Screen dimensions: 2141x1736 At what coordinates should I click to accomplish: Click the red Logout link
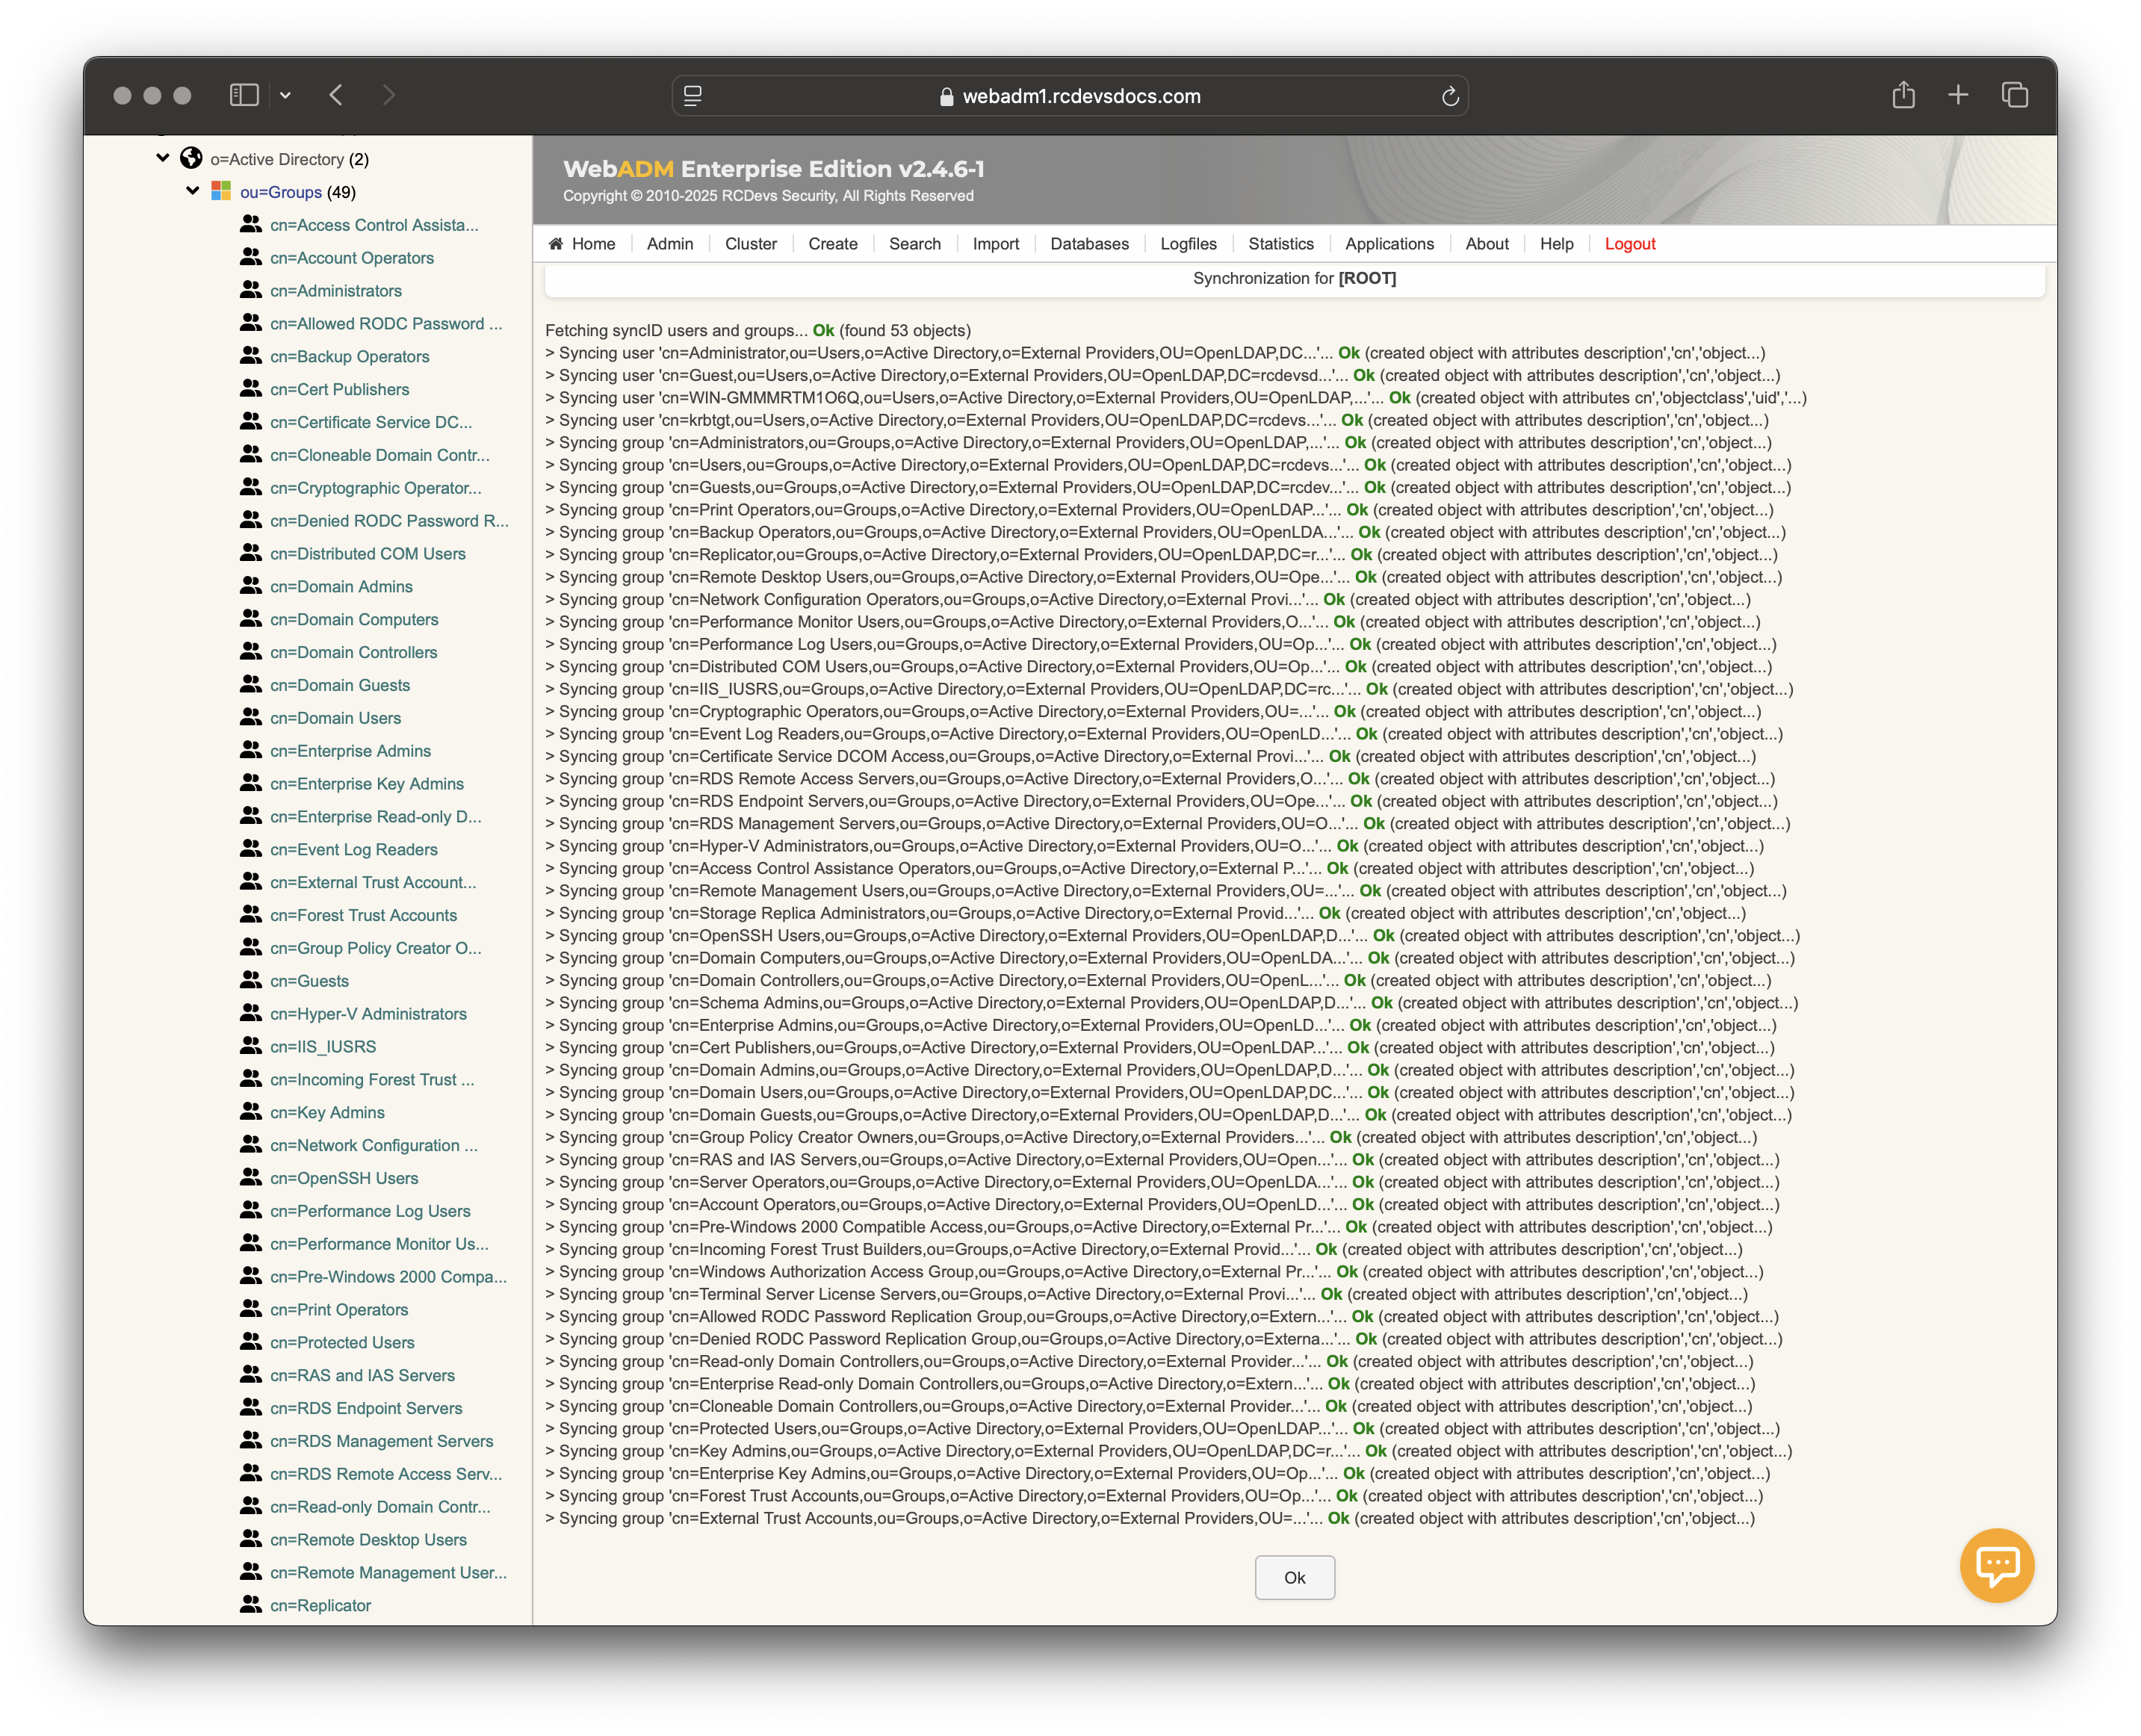tap(1630, 244)
